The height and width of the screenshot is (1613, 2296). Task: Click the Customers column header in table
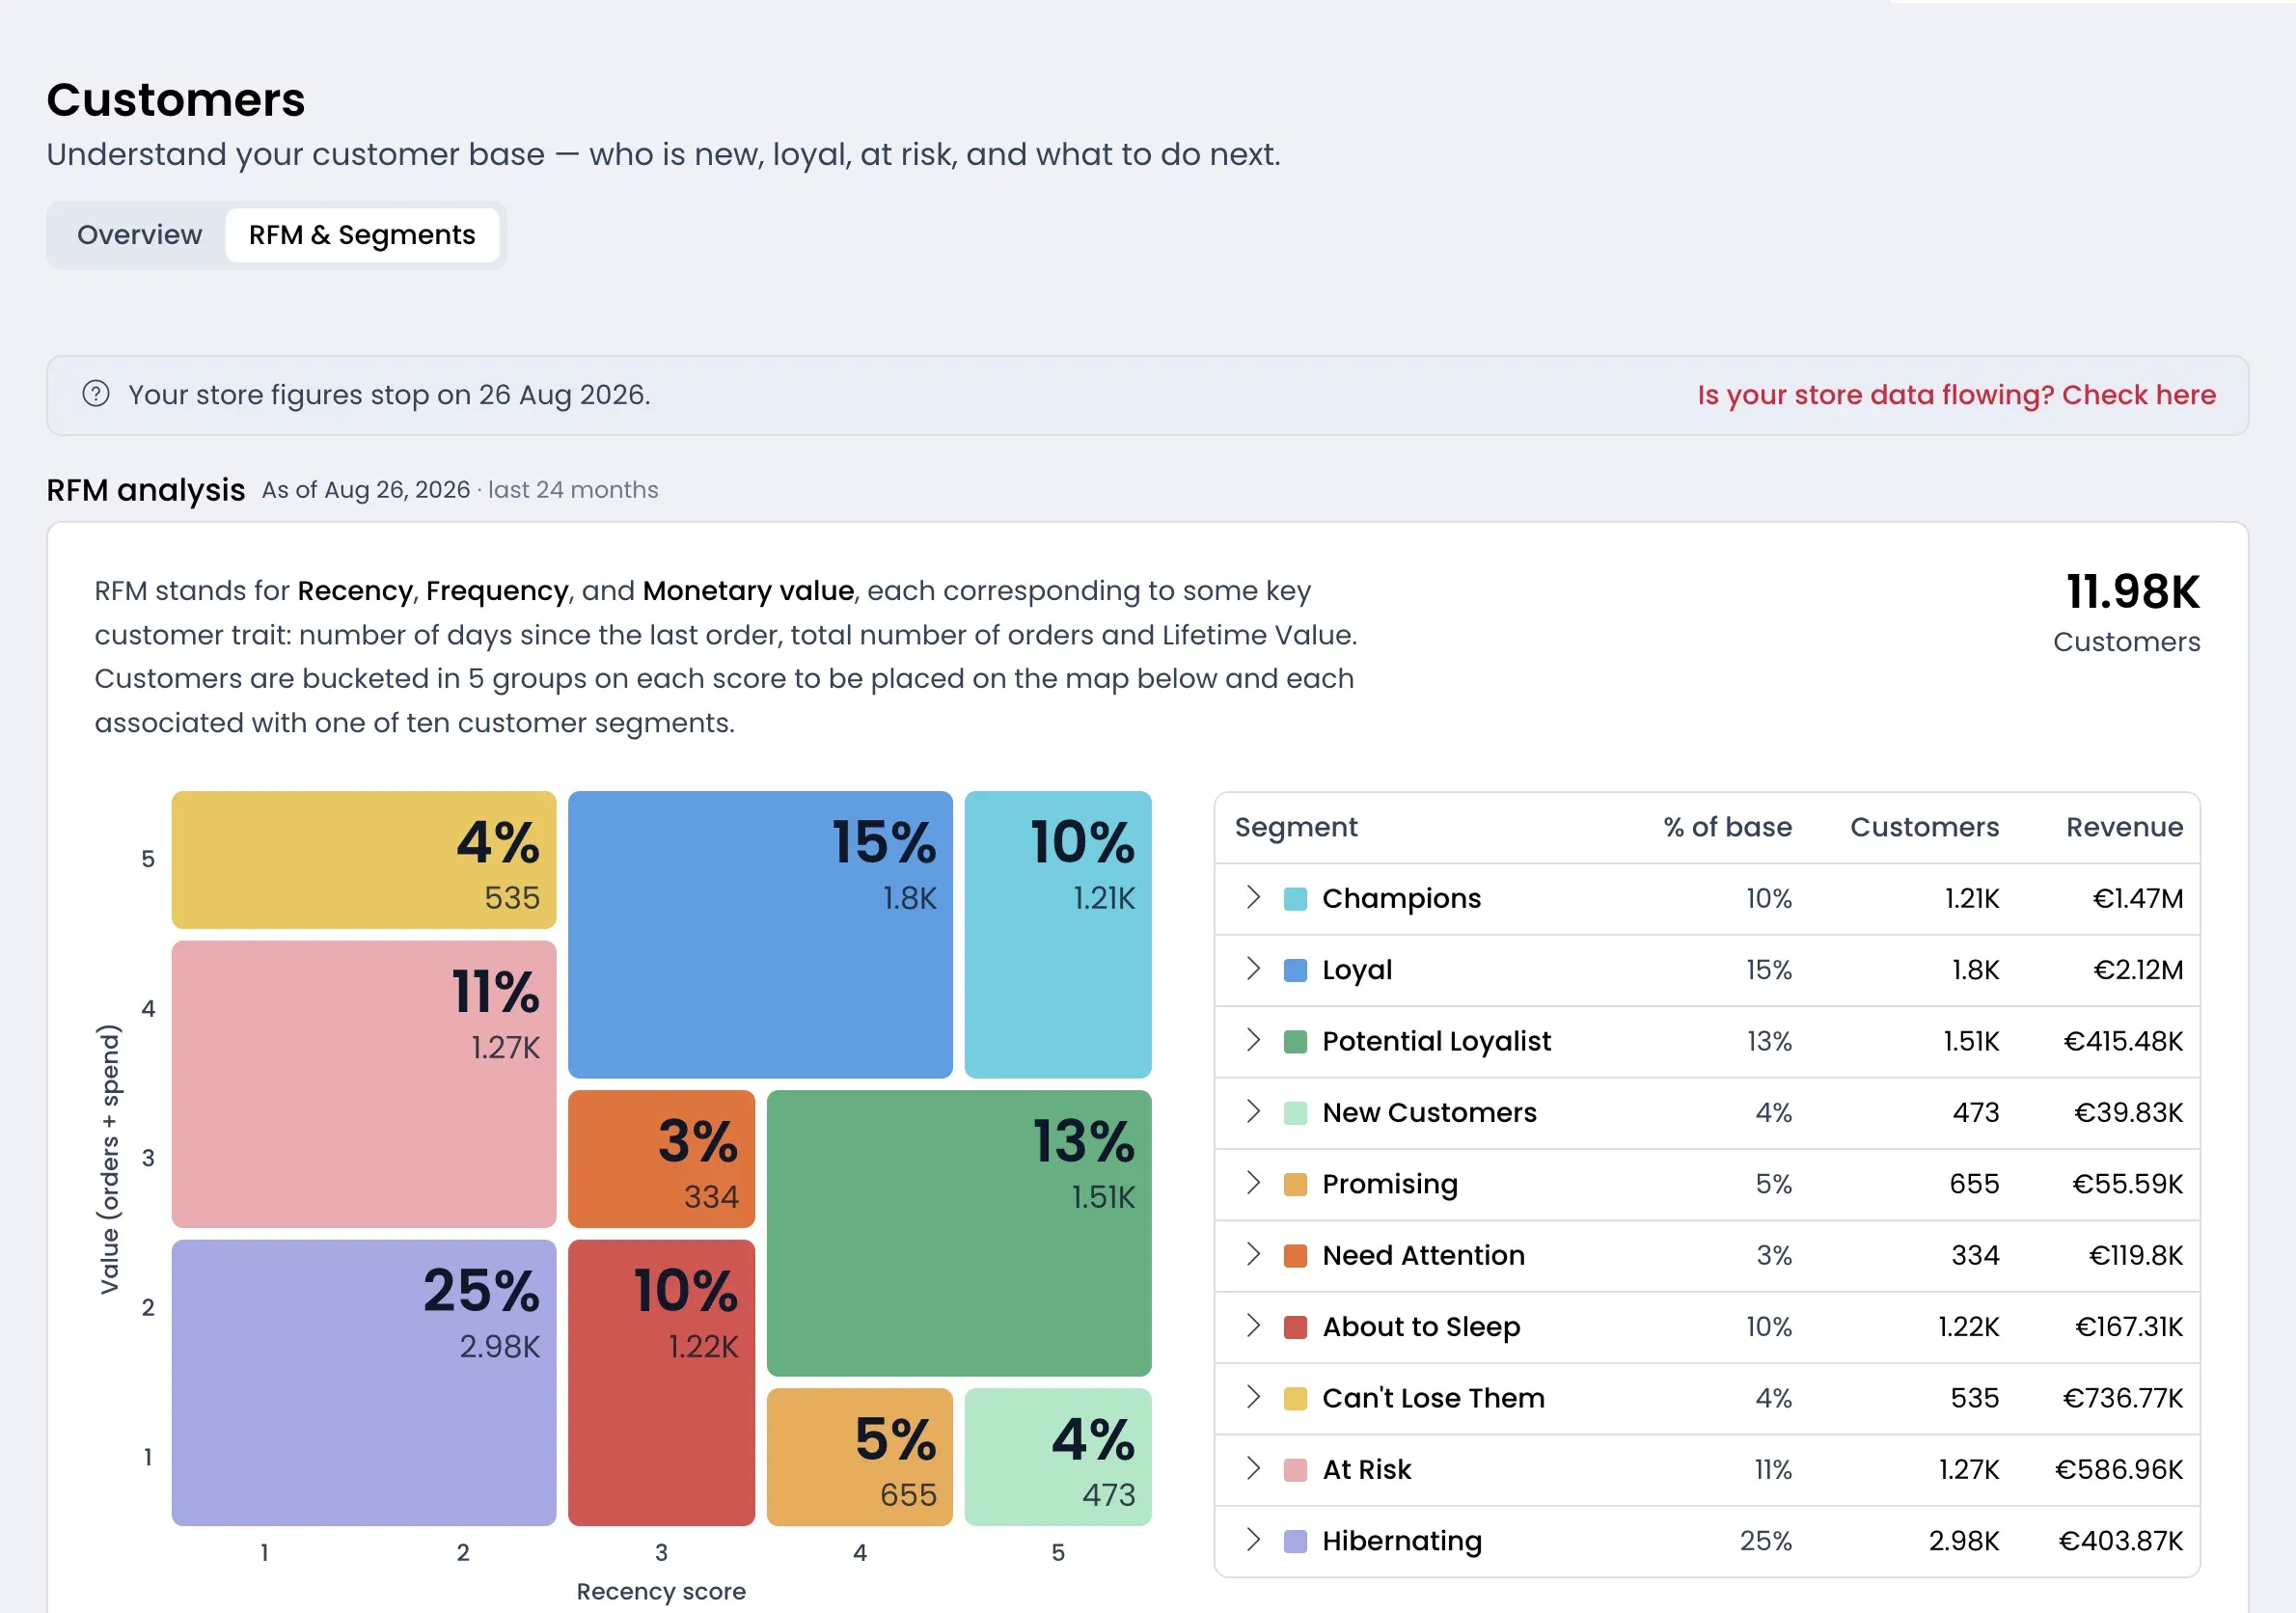pos(1924,827)
